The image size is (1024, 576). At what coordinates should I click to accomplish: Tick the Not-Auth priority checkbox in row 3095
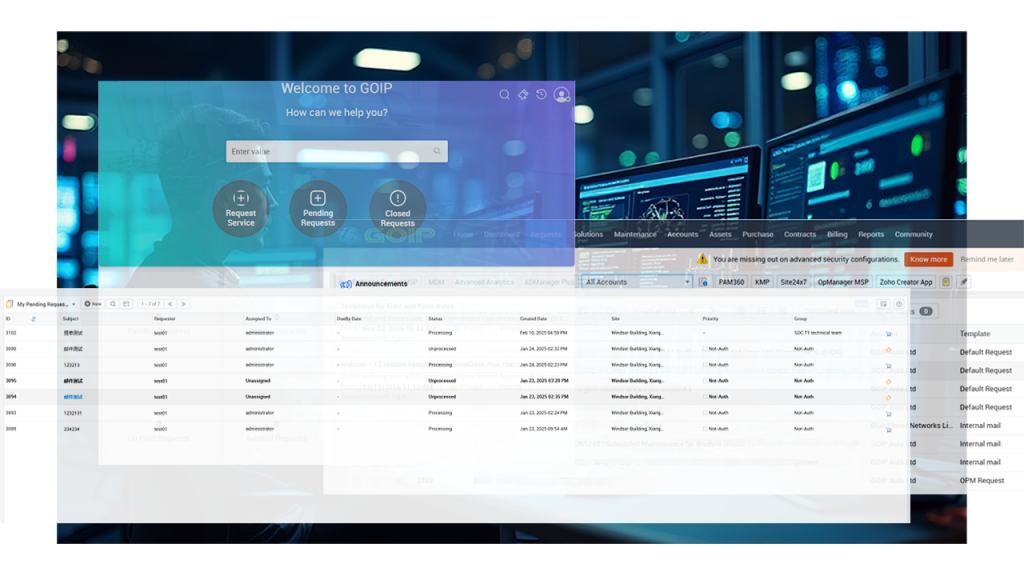[705, 381]
